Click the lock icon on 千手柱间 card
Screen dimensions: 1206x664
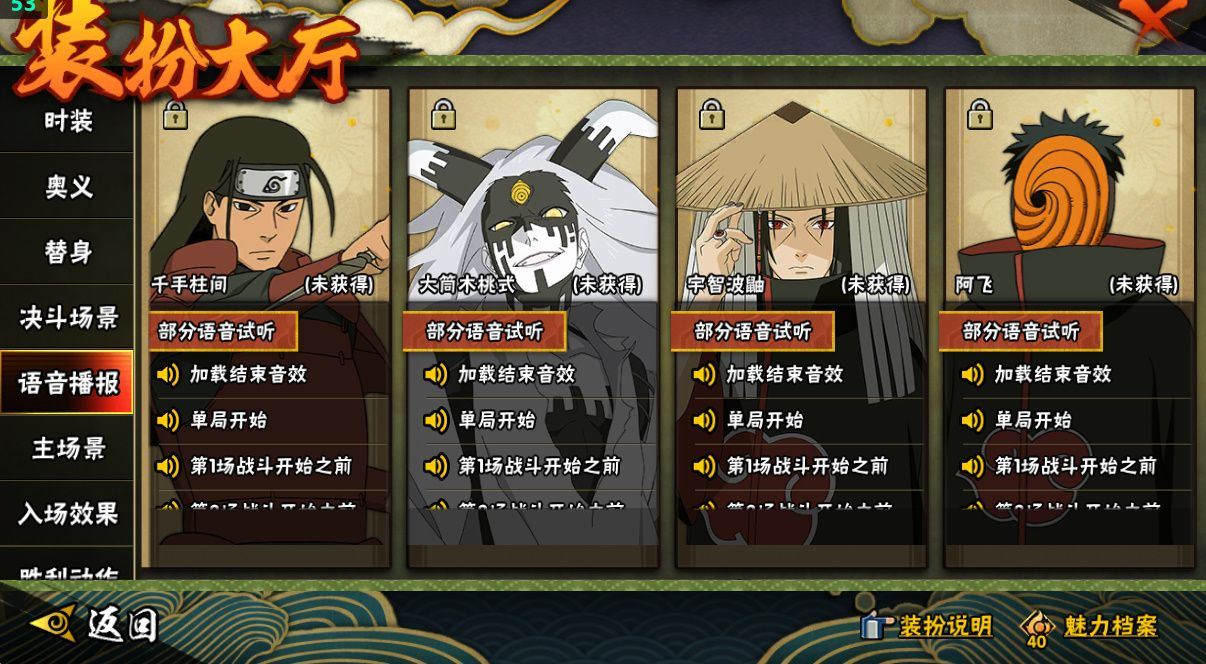pos(175,114)
